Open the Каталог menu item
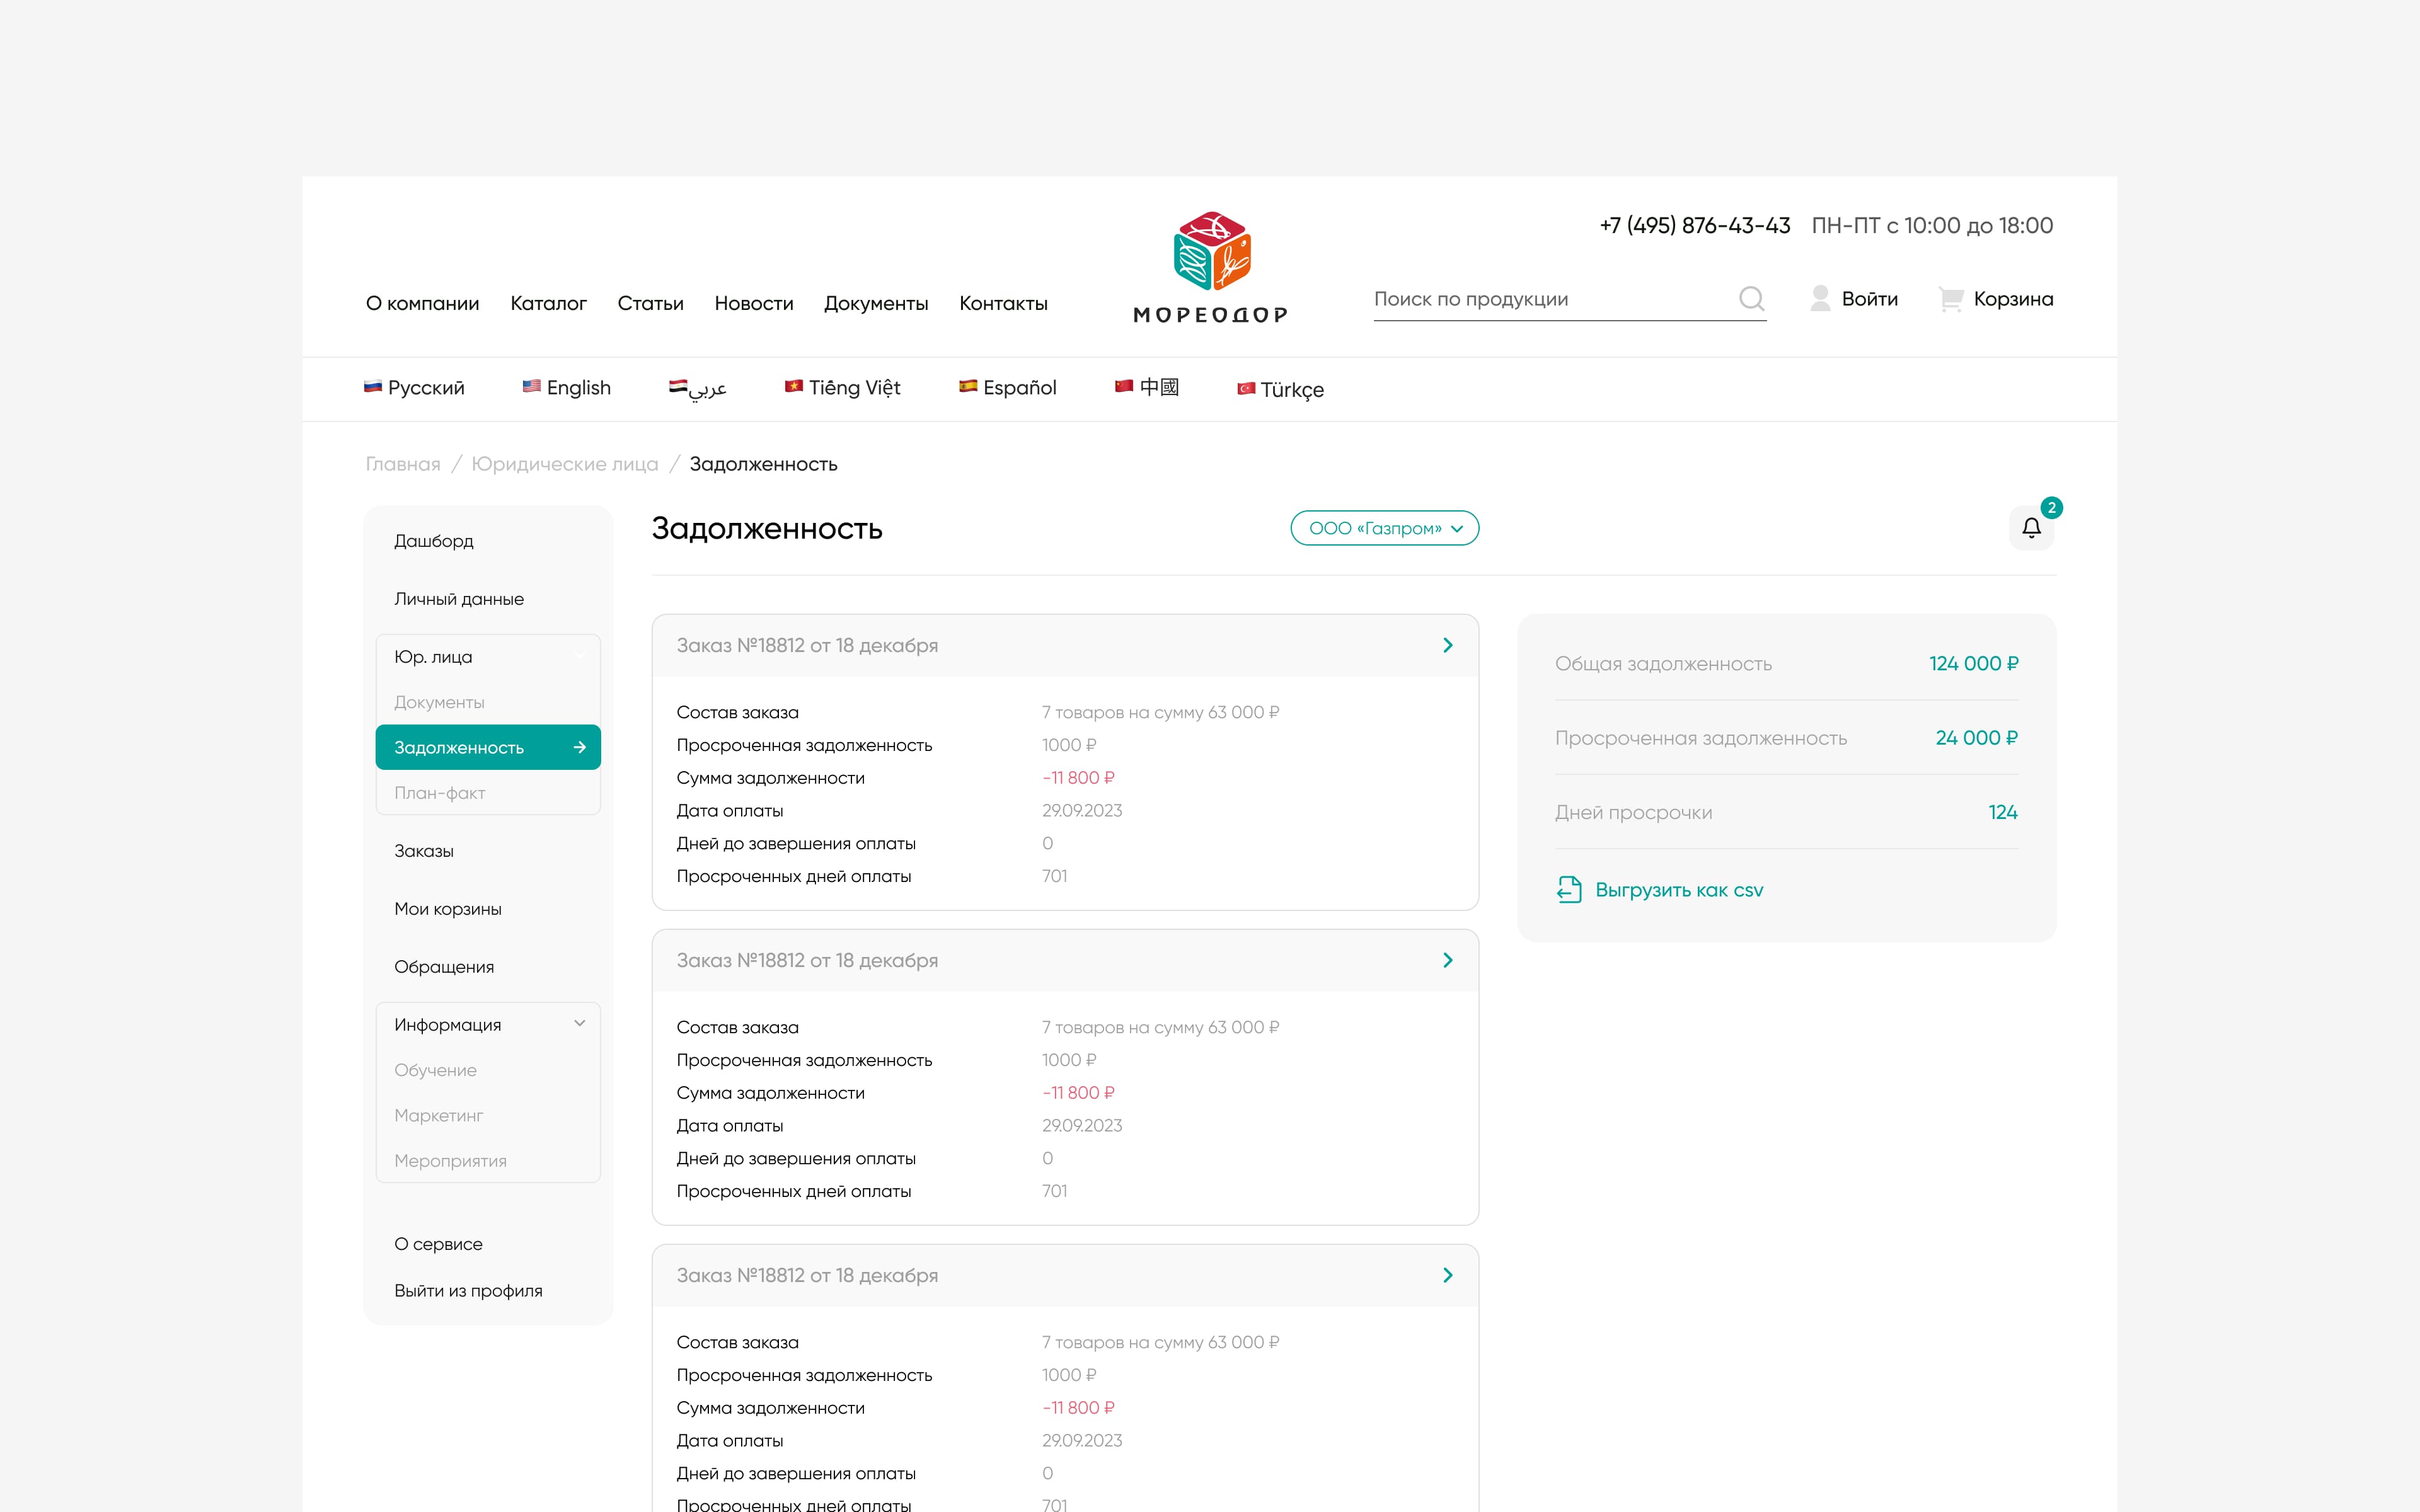This screenshot has width=2420, height=1512. [x=548, y=303]
